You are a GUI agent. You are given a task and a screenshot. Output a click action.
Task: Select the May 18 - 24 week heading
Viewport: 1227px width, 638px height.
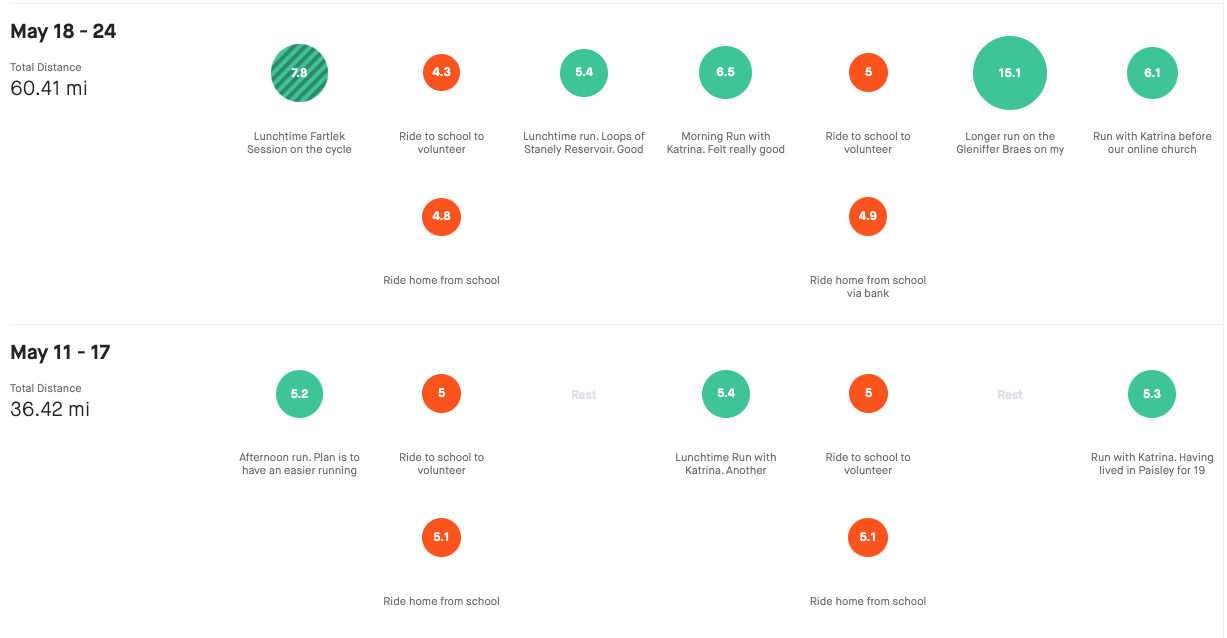coord(63,31)
